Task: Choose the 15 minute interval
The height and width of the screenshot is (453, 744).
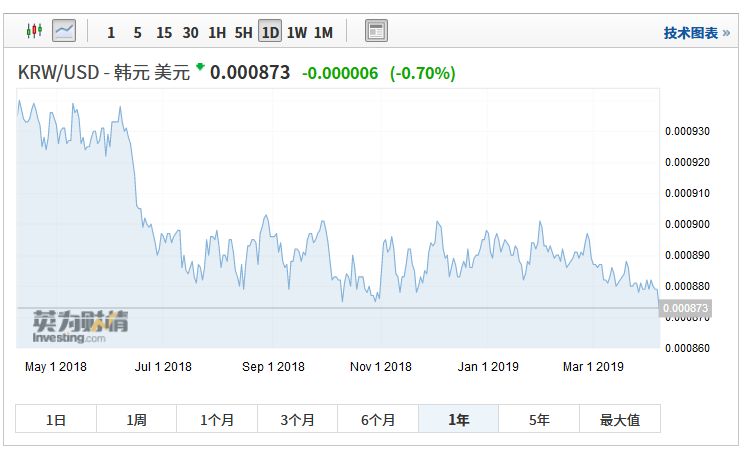Action: (x=164, y=33)
